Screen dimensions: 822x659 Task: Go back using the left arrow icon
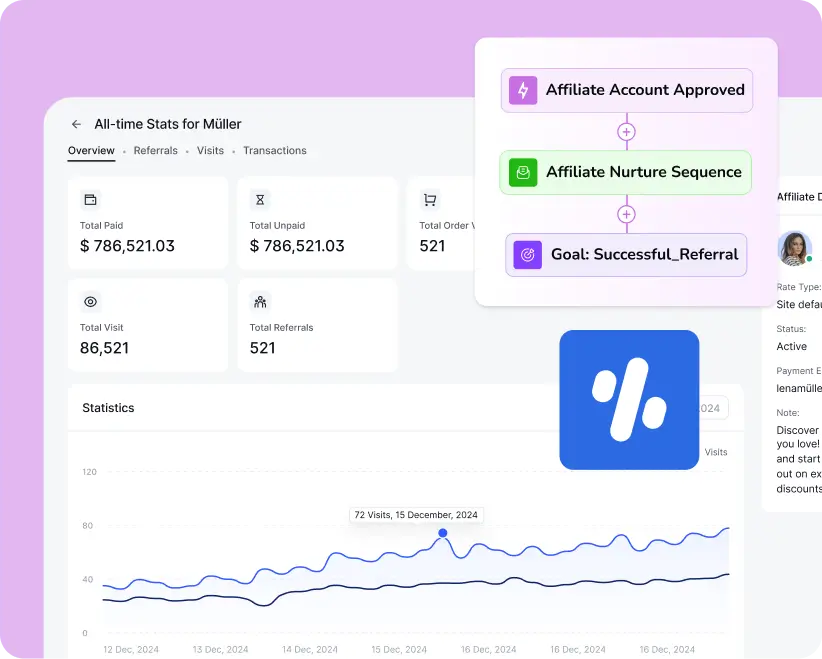77,124
